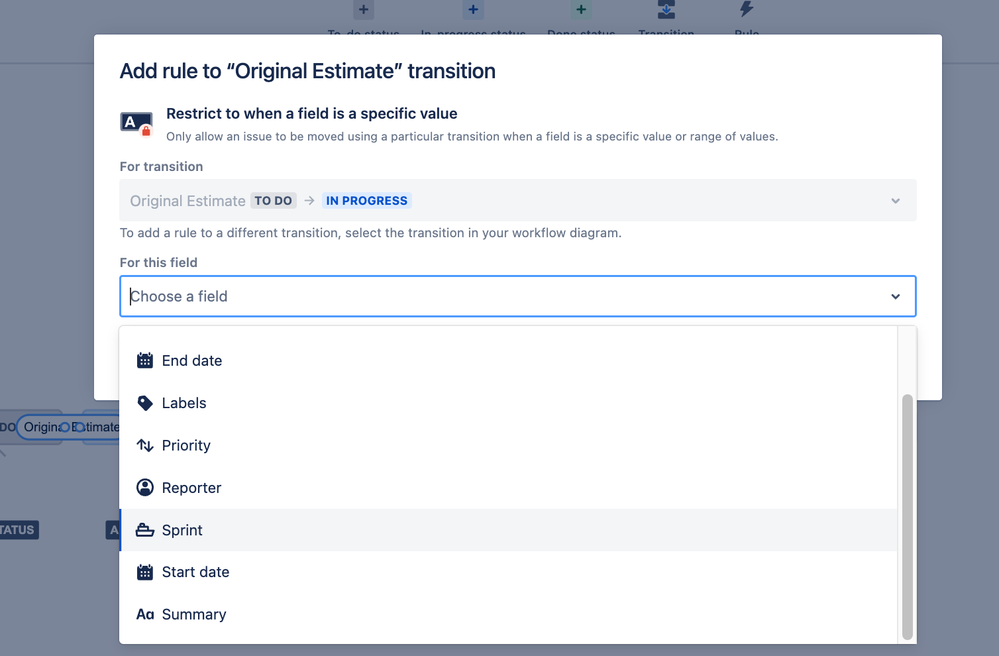Viewport: 999px width, 656px height.
Task: Click the Transition icon in background toolbar
Action: [x=666, y=10]
